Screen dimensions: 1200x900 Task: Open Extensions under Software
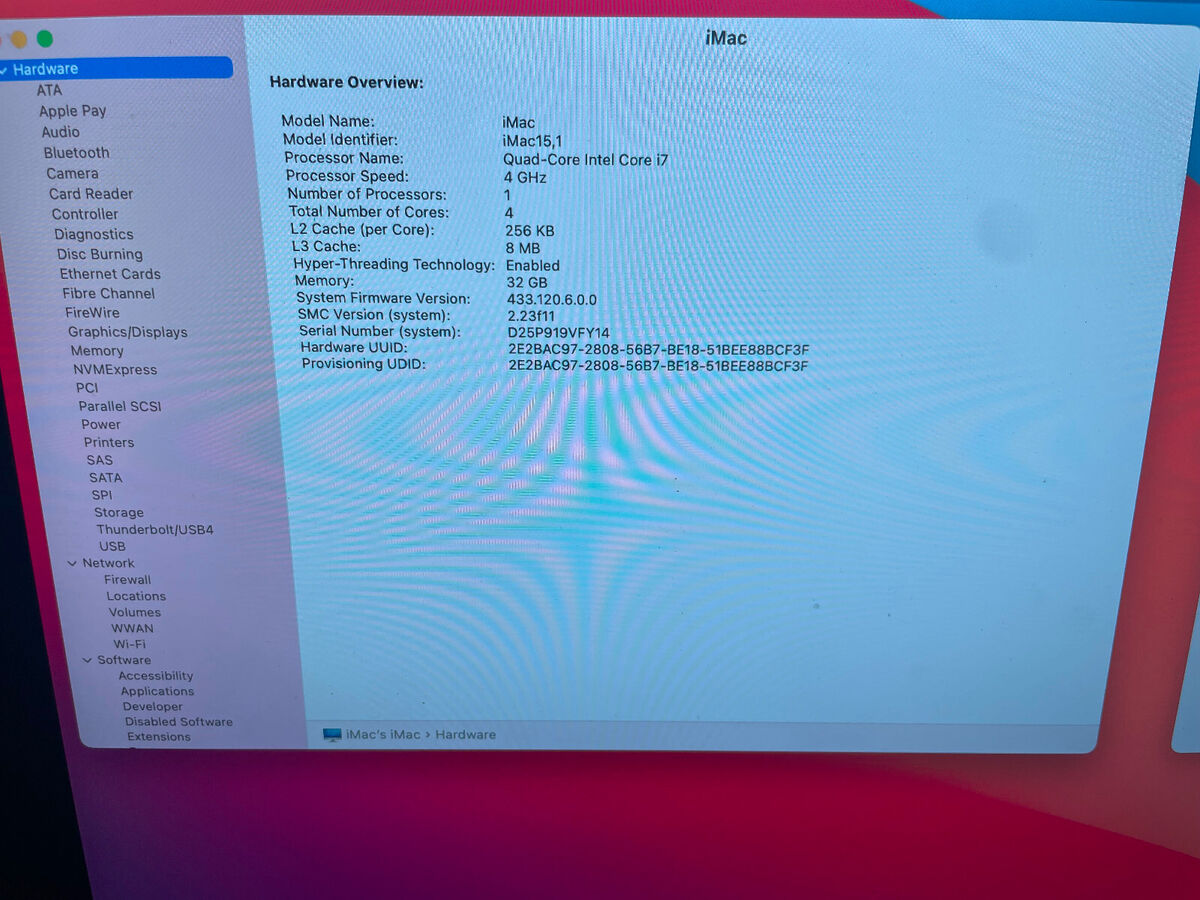[159, 737]
